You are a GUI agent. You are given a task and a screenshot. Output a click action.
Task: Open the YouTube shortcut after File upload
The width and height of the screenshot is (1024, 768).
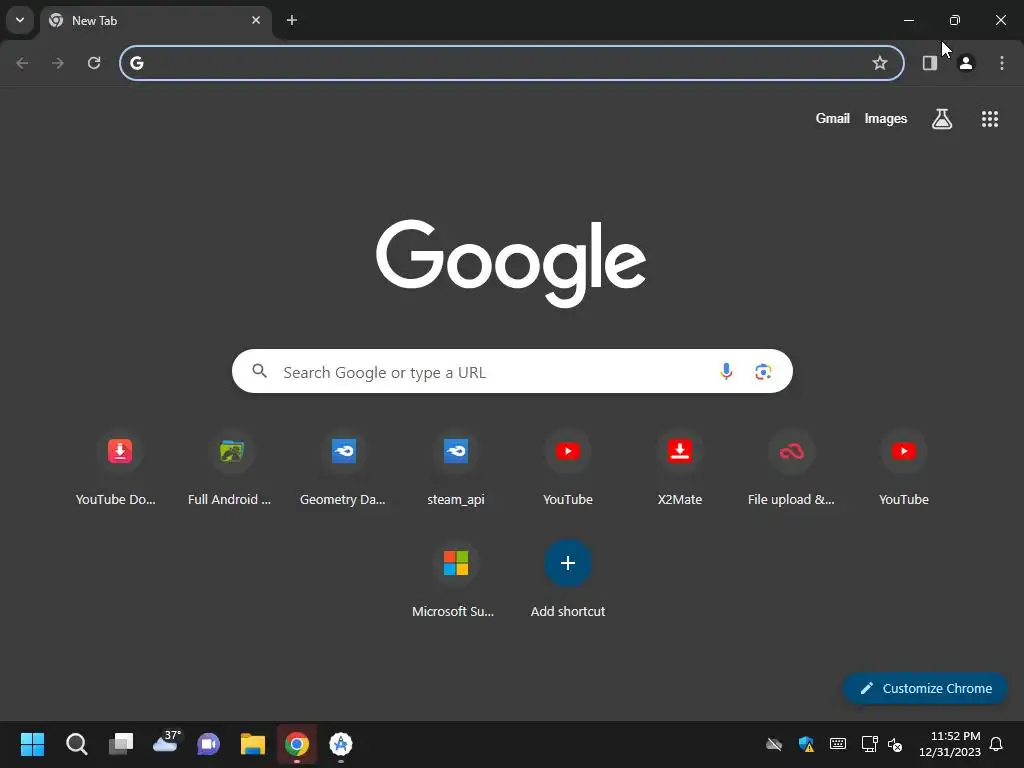[x=904, y=469]
